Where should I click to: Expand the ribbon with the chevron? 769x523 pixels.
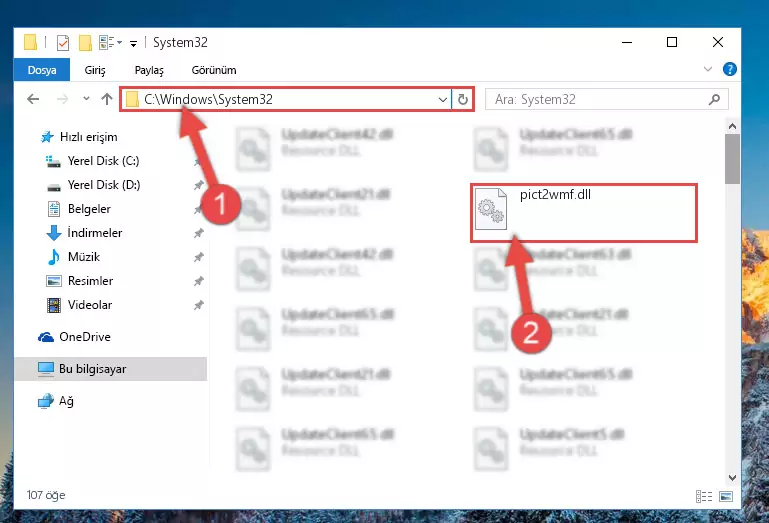pos(708,69)
